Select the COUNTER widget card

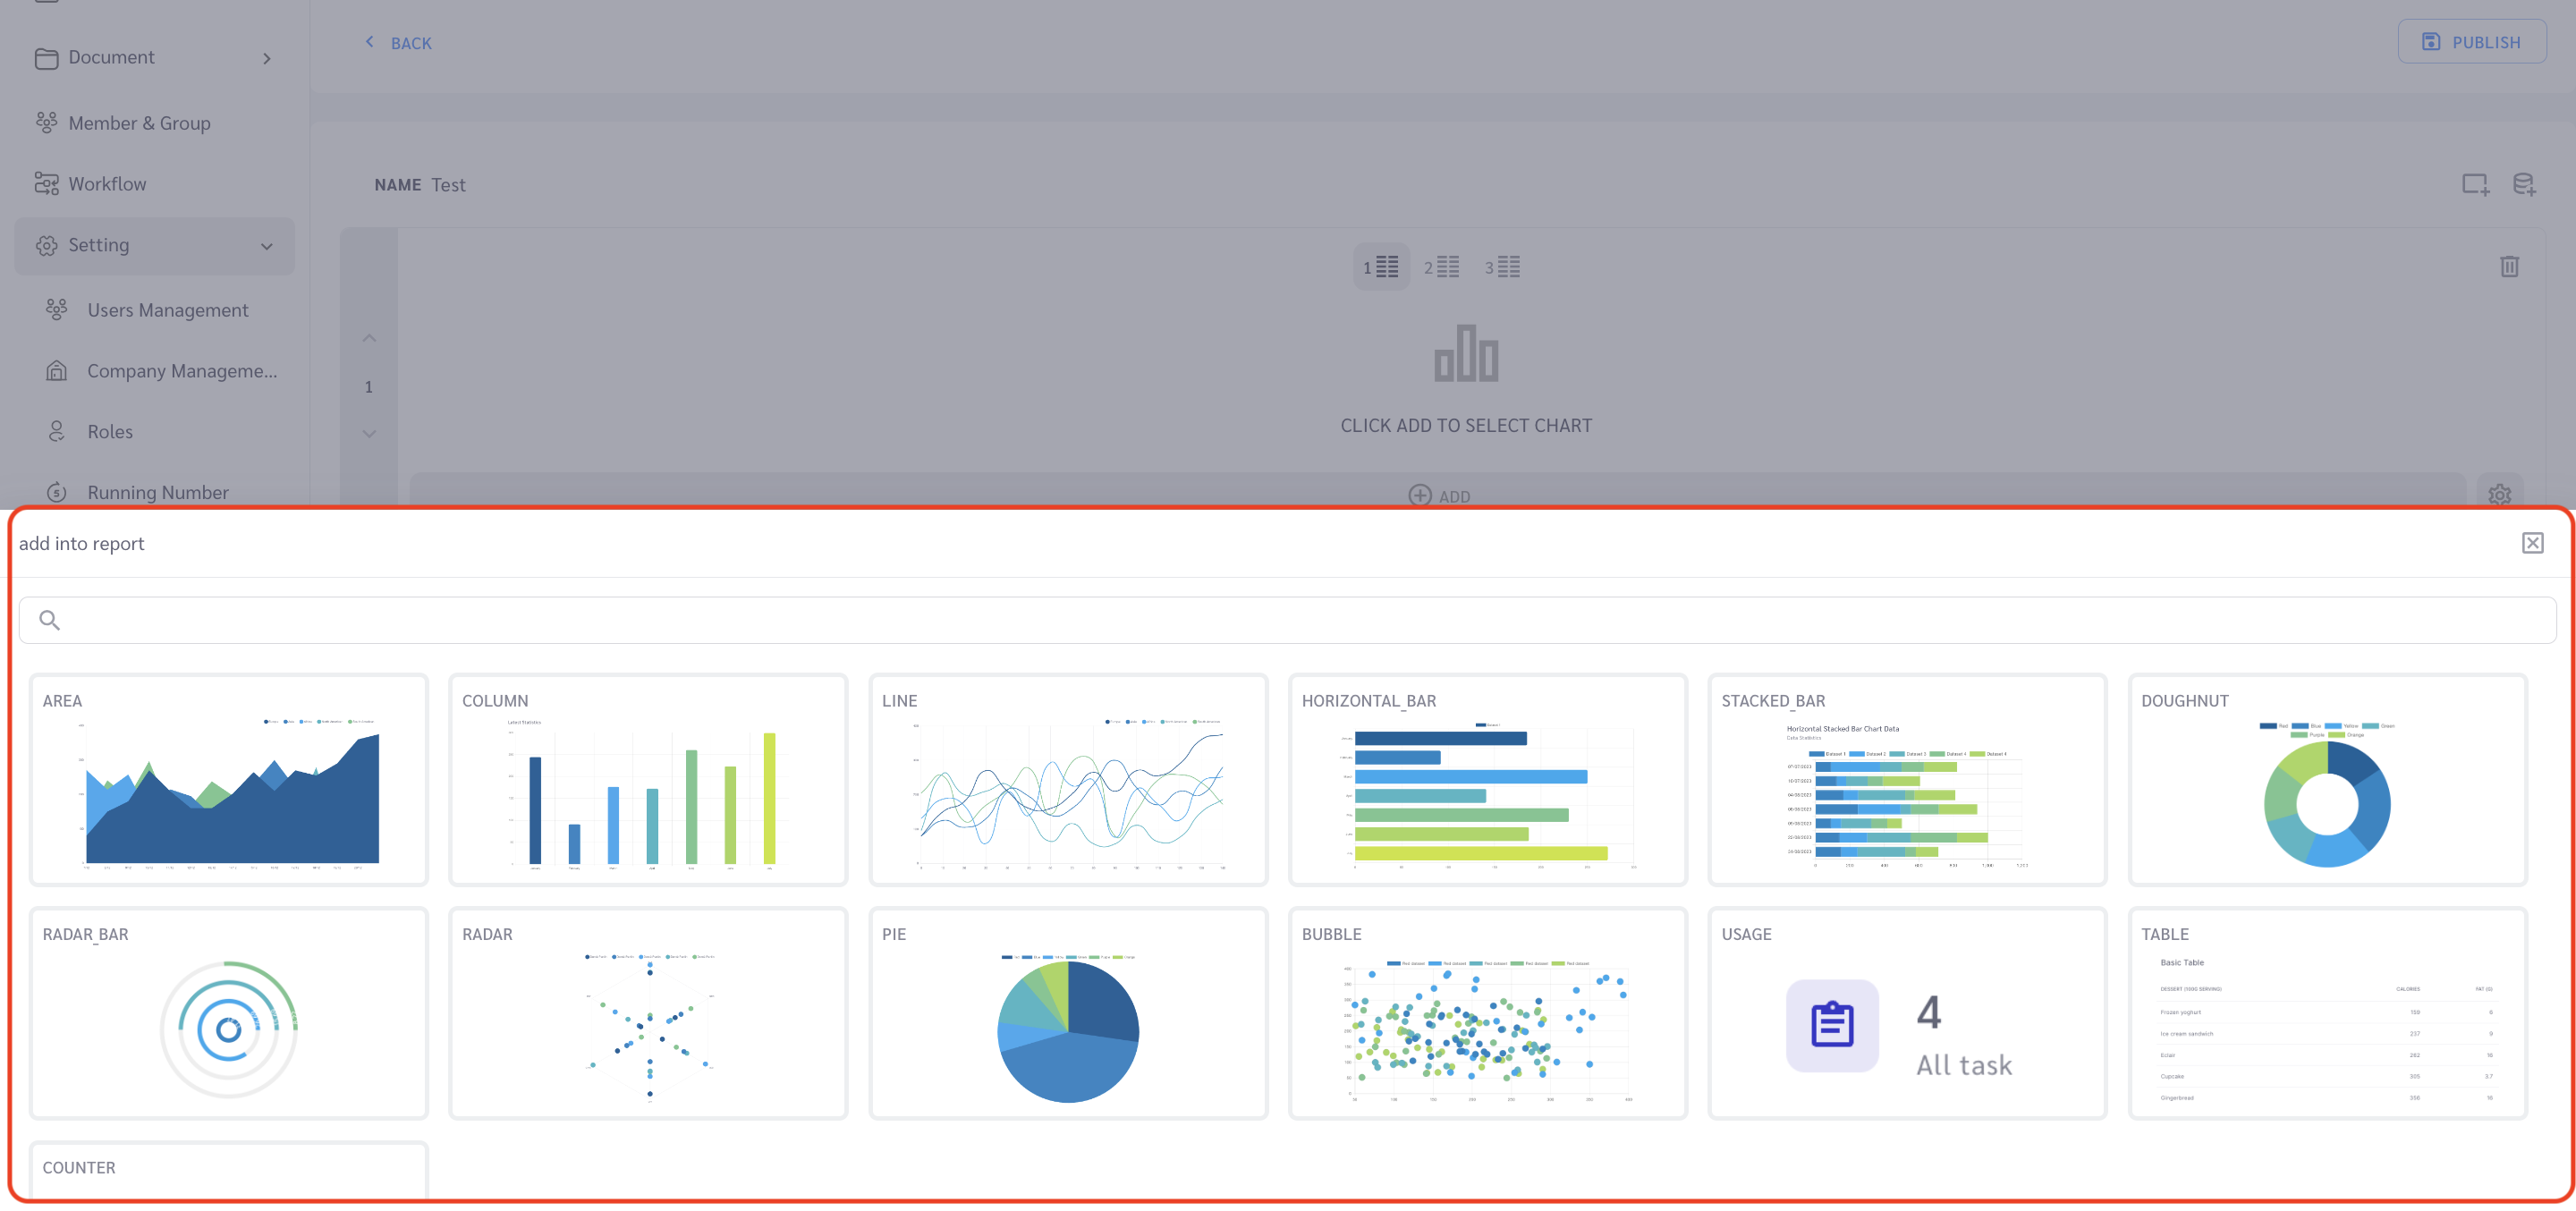point(229,1170)
